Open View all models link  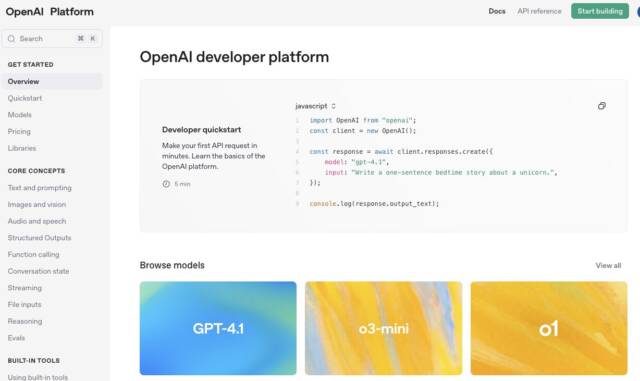click(608, 265)
